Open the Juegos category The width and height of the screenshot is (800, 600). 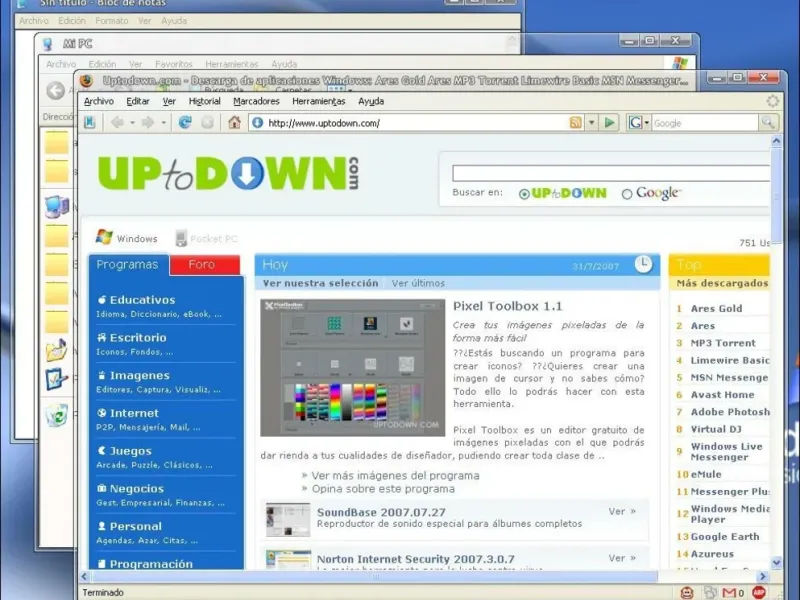coord(131,451)
